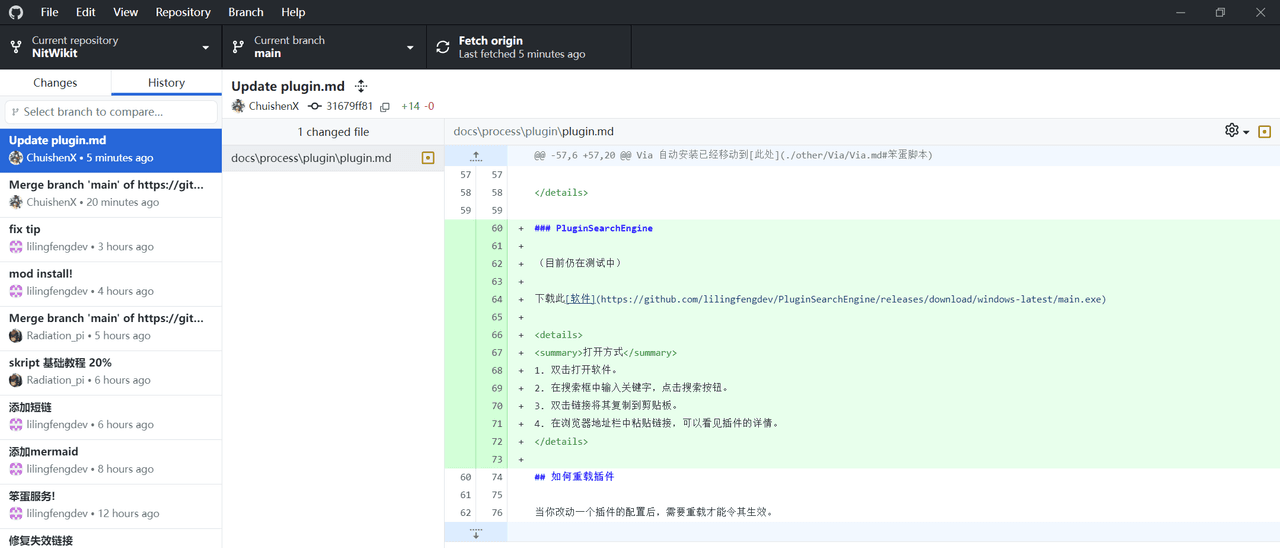Open the Current branch dropdown
The height and width of the screenshot is (548, 1280).
pyautogui.click(x=322, y=47)
